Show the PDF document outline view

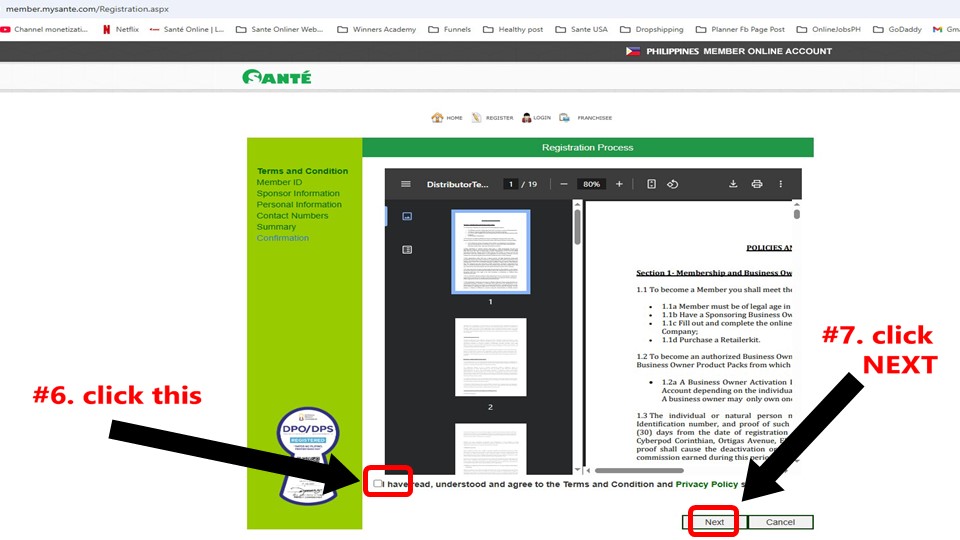click(407, 249)
